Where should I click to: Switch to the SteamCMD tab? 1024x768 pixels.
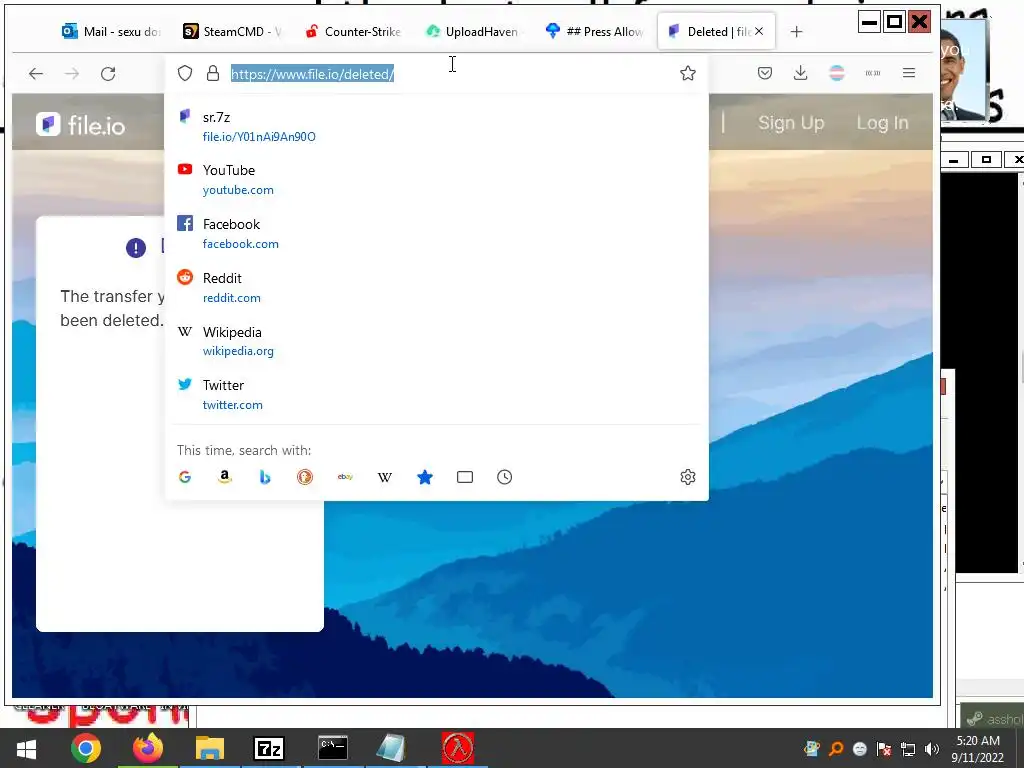click(232, 31)
